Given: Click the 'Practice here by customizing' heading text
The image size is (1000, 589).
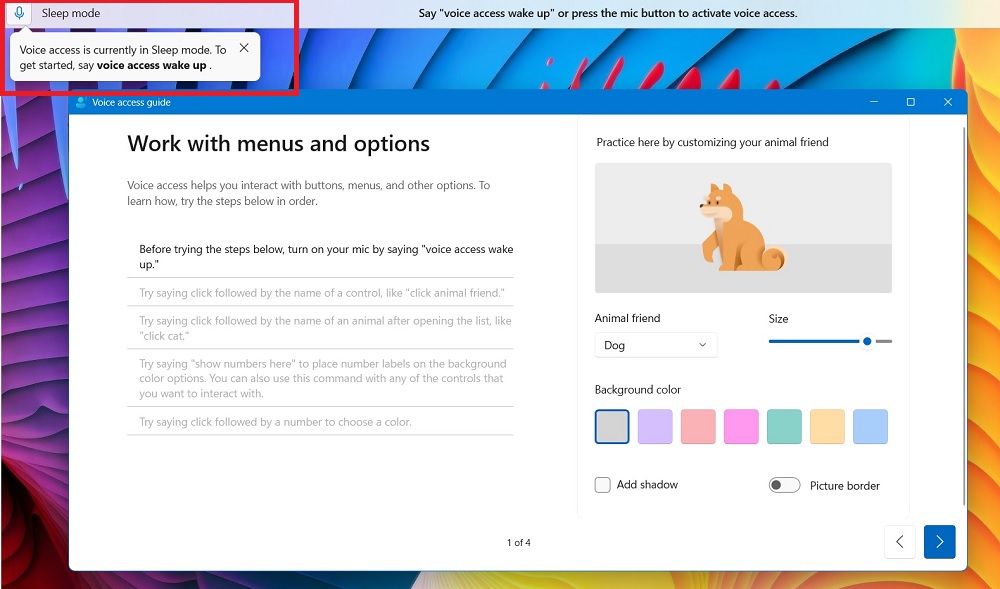Looking at the screenshot, I should pos(712,142).
